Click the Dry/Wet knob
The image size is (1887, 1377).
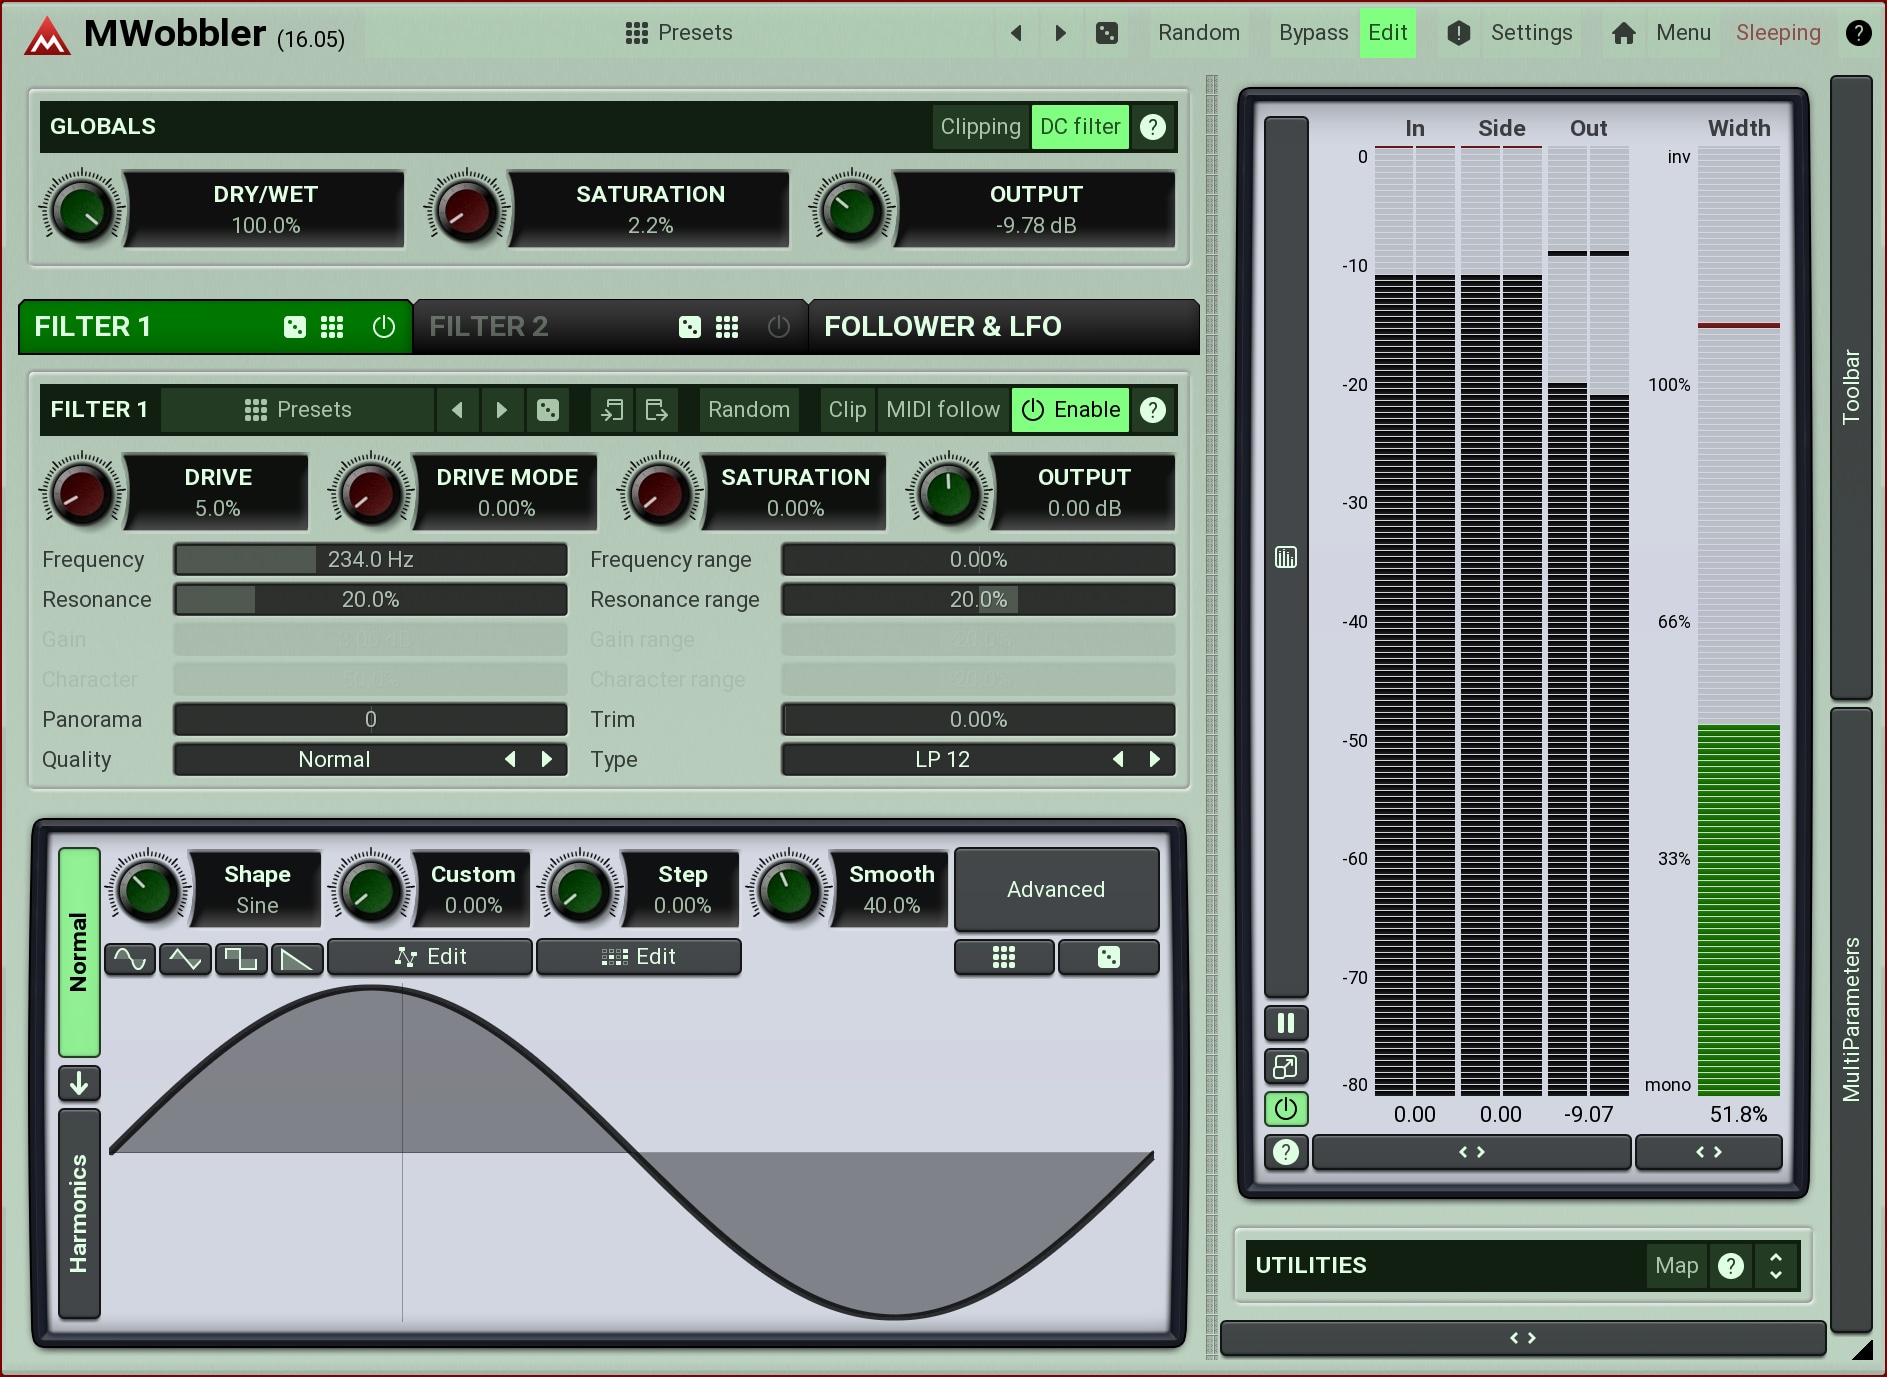[81, 210]
